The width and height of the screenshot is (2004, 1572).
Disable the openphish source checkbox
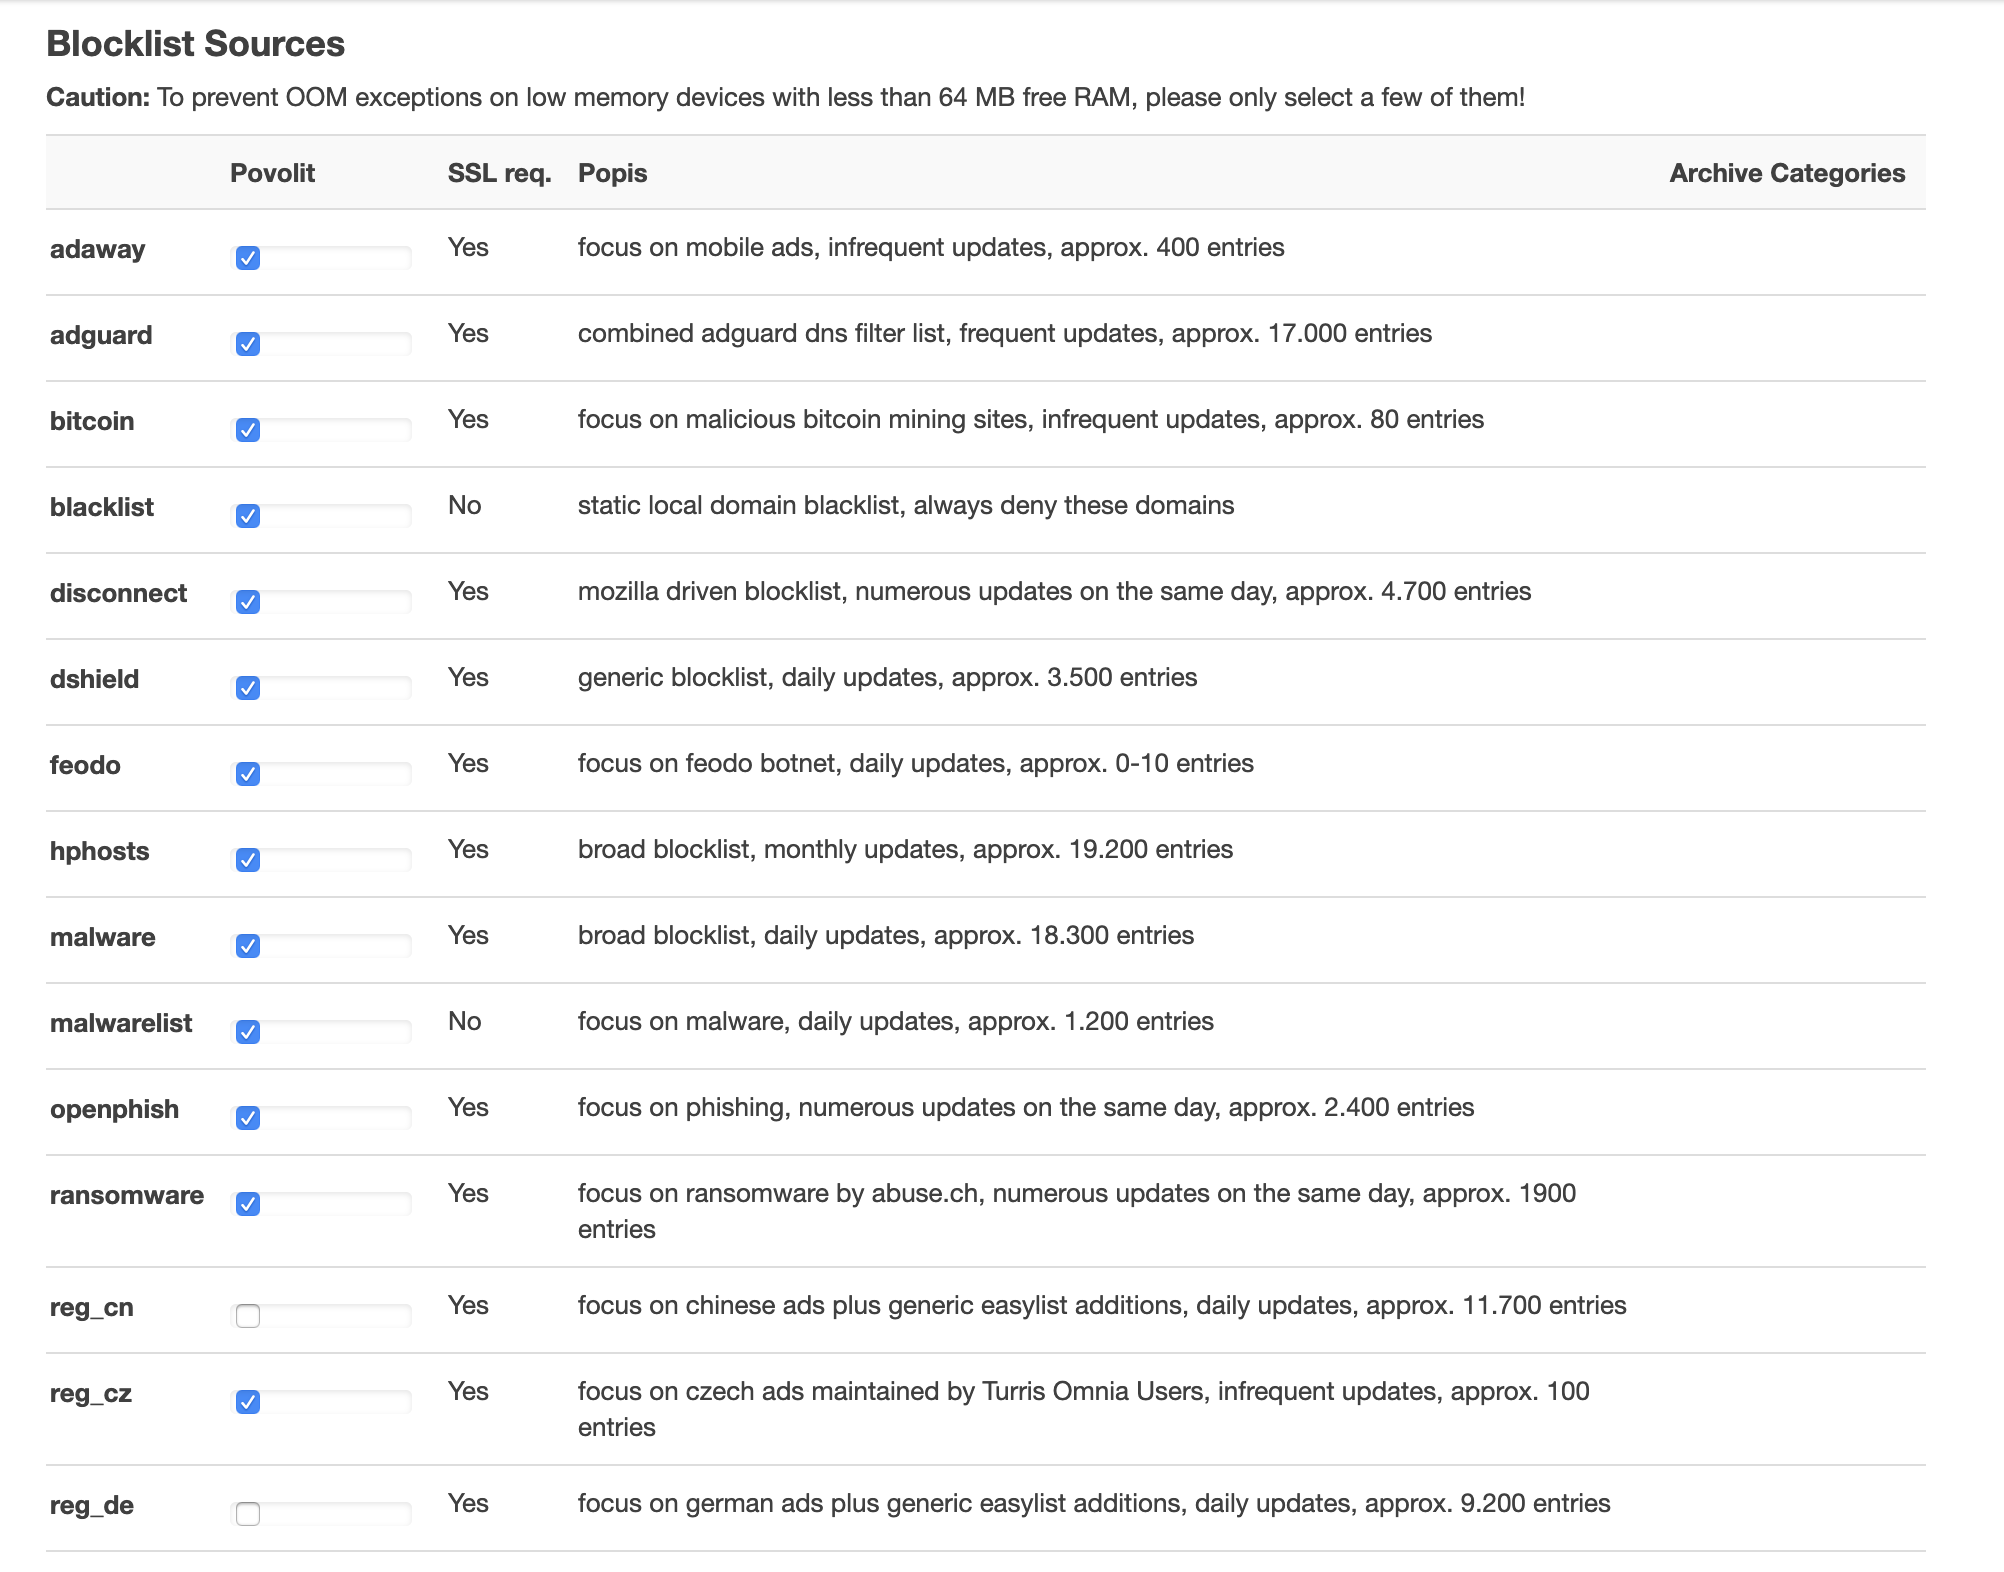(248, 1118)
